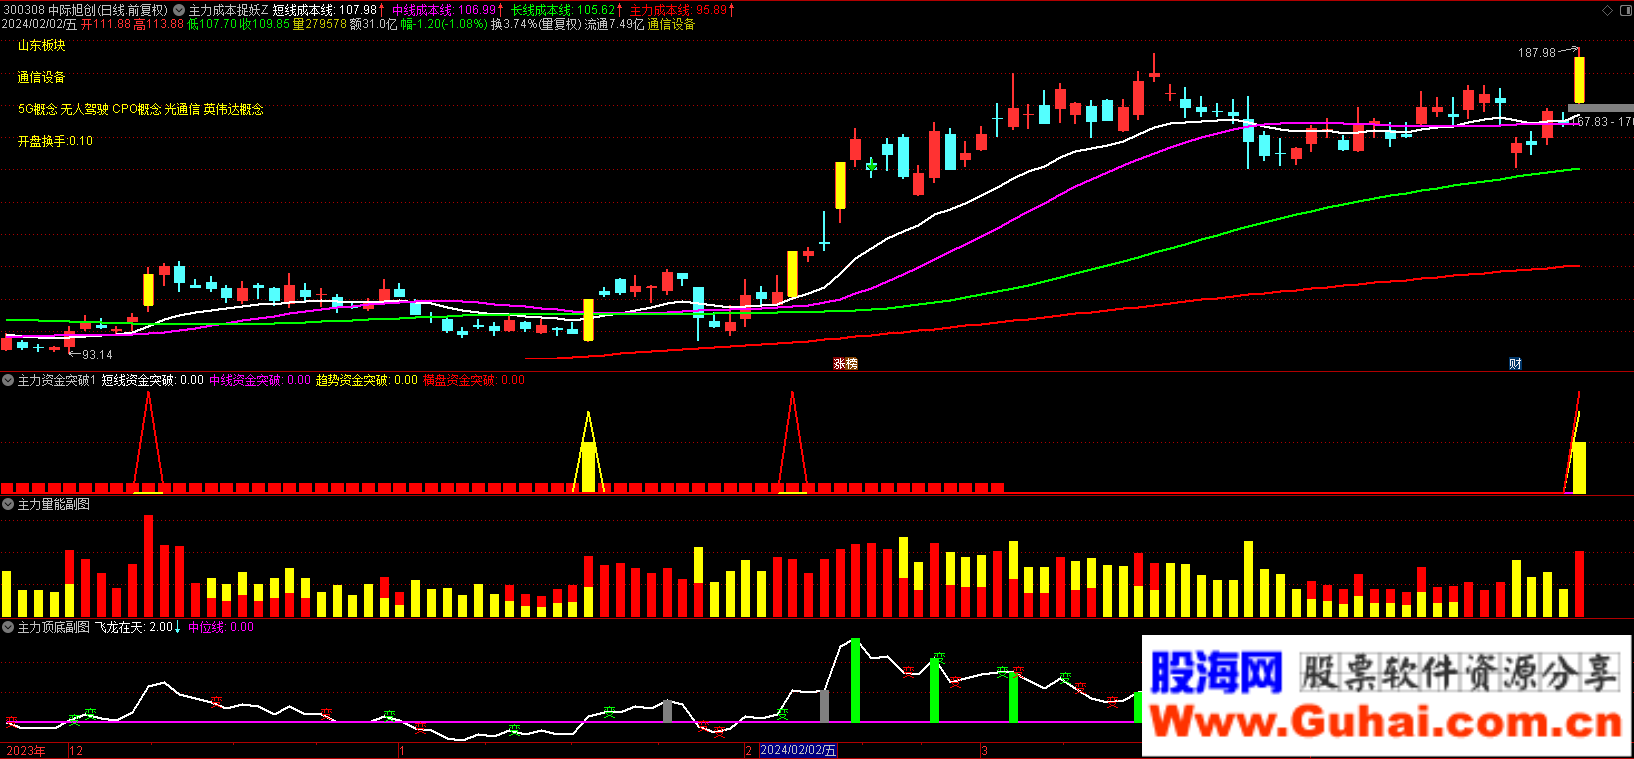
Task: Click the 股海网 watermark logo
Action: coord(1216,672)
